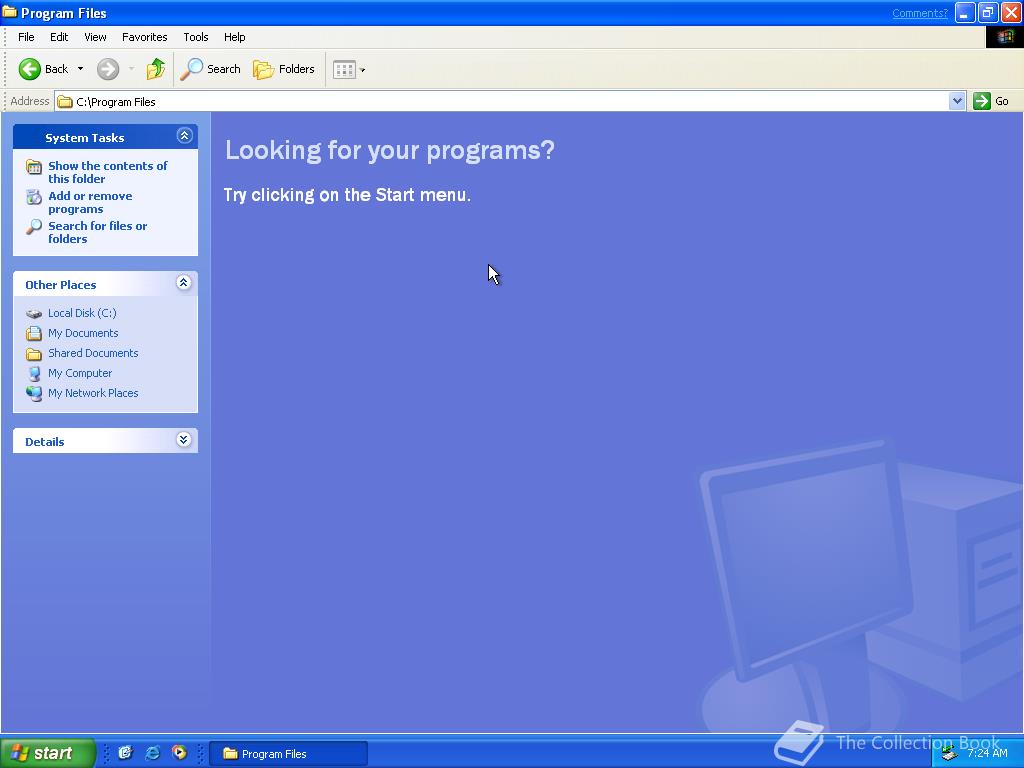Collapse the System Tasks panel

point(184,136)
